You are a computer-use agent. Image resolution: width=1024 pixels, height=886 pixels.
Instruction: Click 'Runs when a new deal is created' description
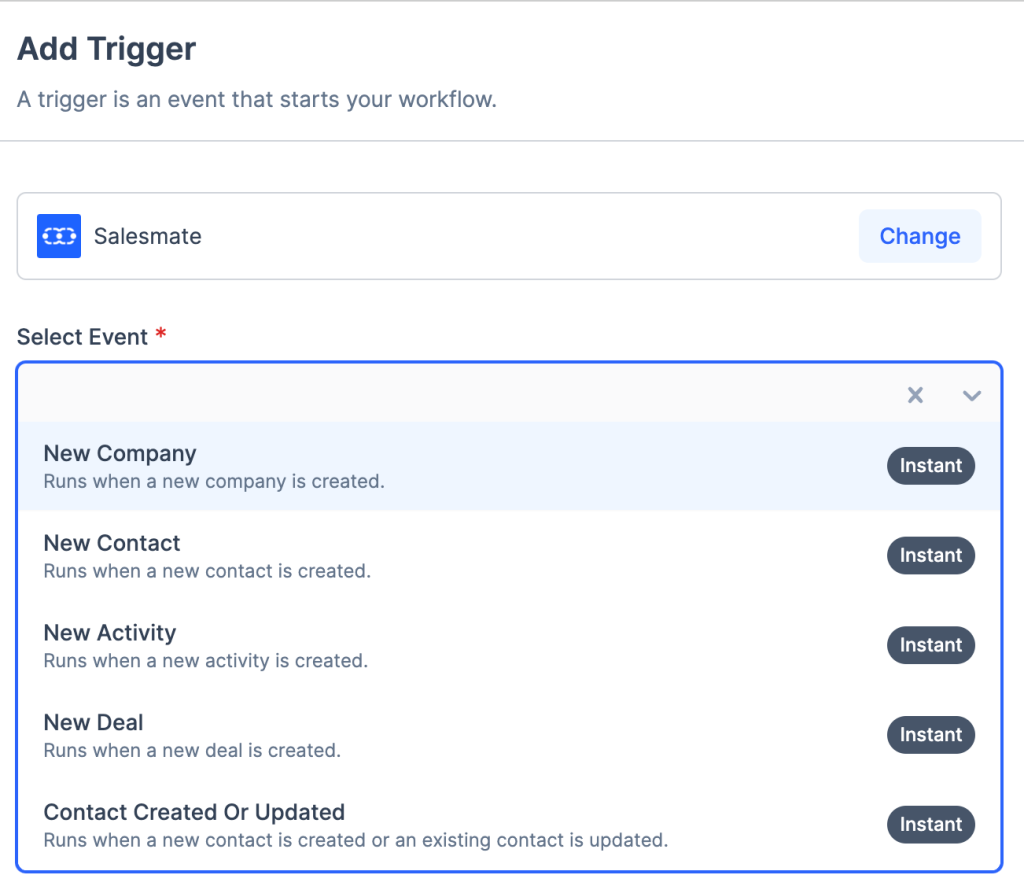192,750
